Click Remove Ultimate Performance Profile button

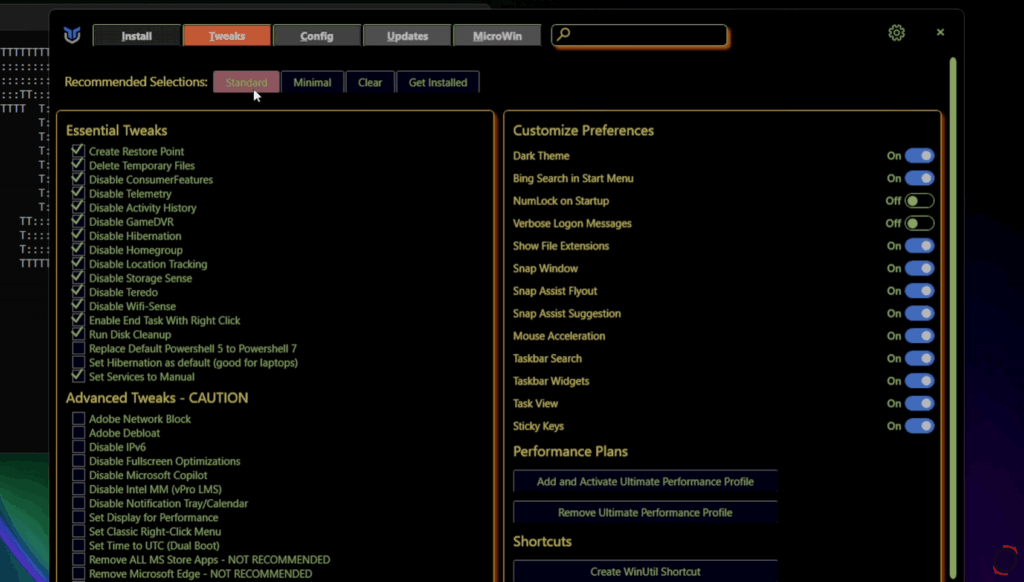[x=645, y=513]
